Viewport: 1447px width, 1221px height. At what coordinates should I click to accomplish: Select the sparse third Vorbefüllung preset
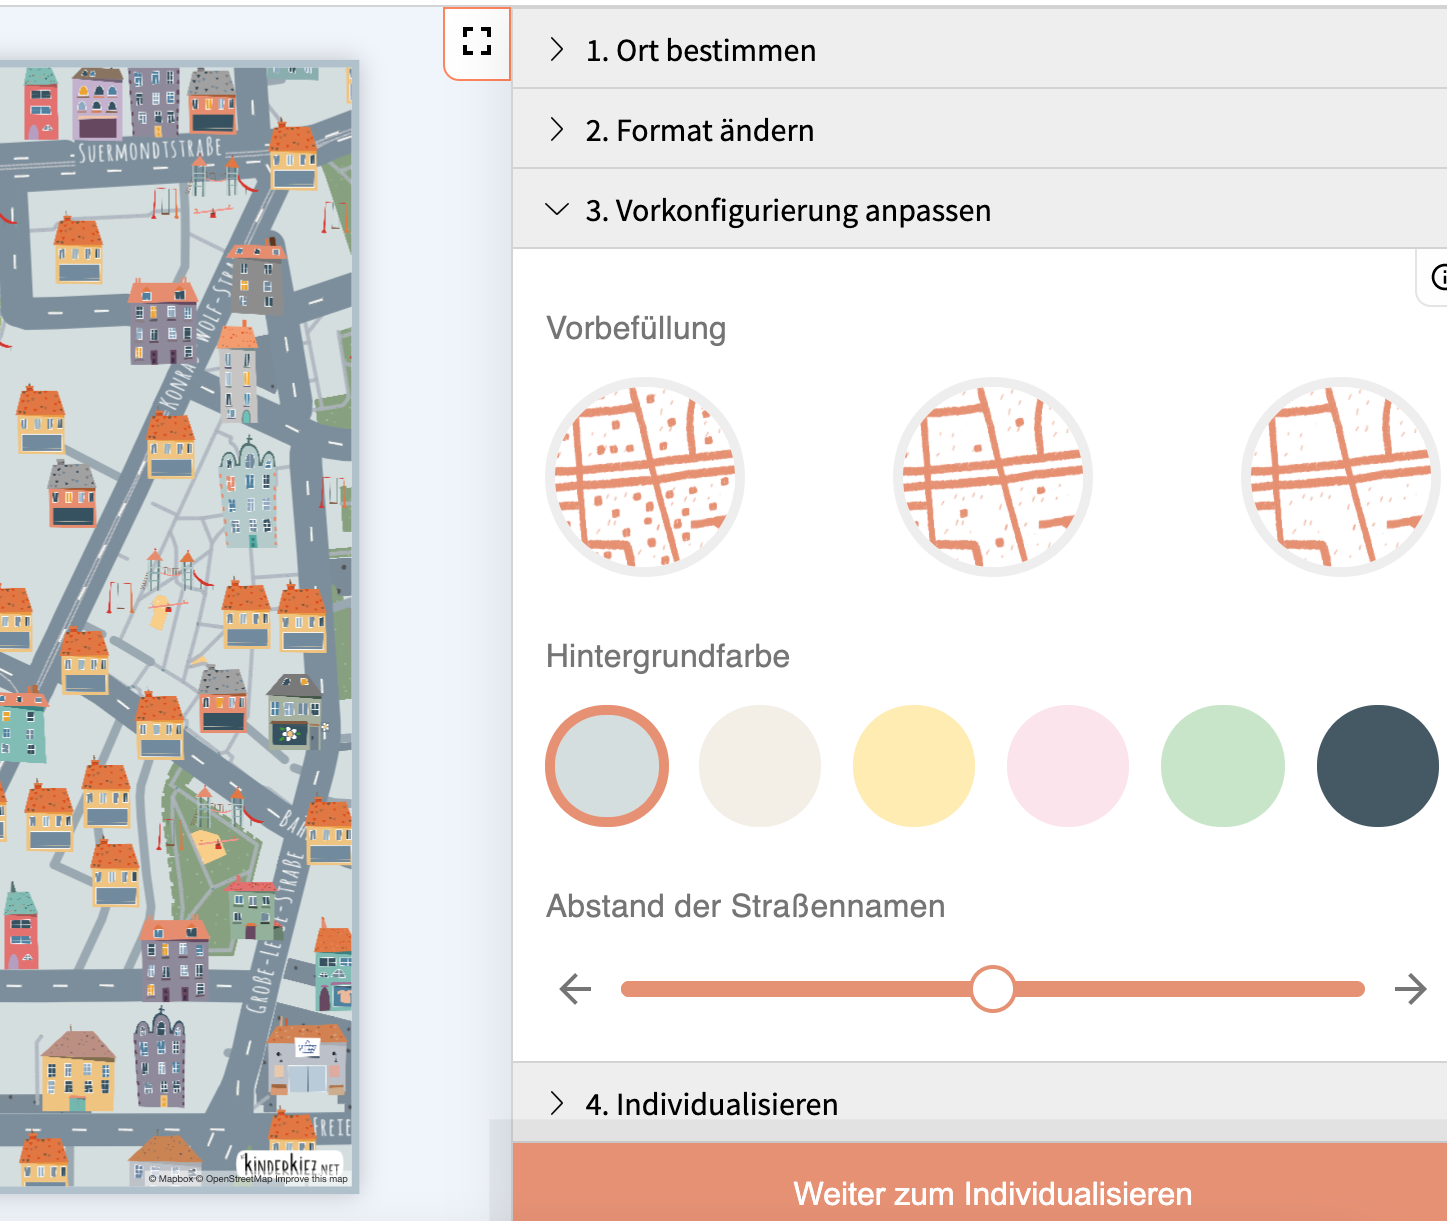(1339, 477)
